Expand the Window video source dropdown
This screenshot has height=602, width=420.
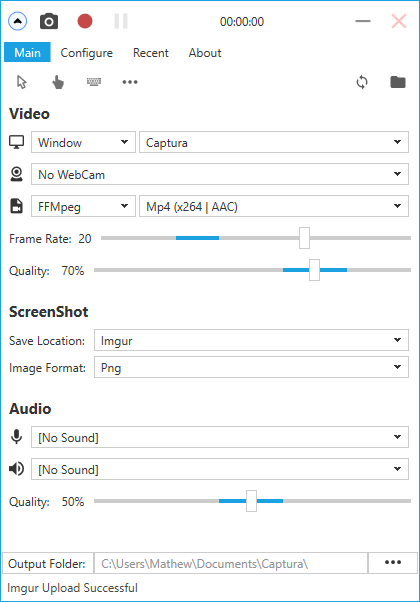tap(83, 142)
